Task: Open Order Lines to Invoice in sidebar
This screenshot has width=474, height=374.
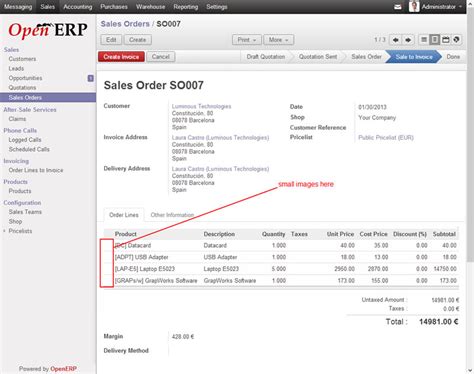Action: pyautogui.click(x=36, y=170)
